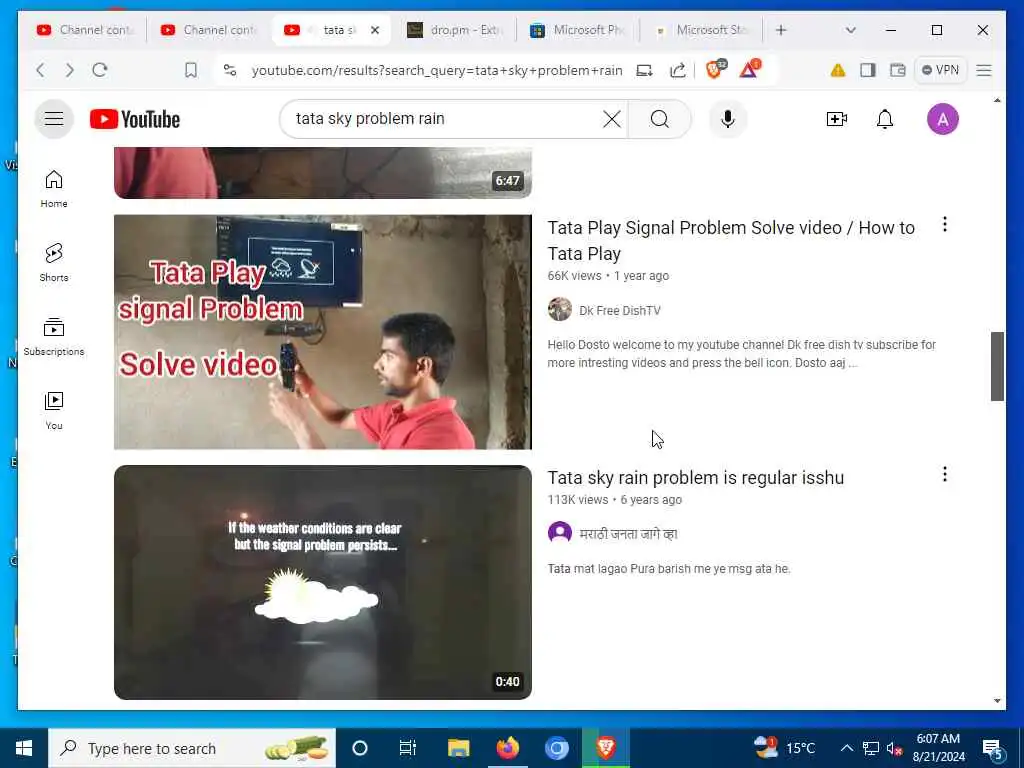Switch to the Microsoft Store tab
This screenshot has width=1024, height=768.
tap(702, 30)
